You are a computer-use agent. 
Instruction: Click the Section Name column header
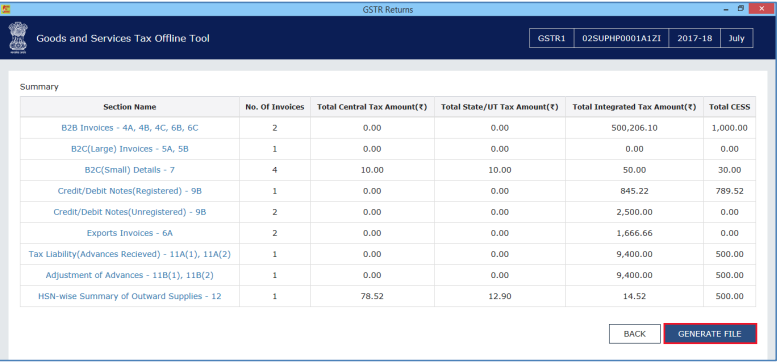[130, 107]
